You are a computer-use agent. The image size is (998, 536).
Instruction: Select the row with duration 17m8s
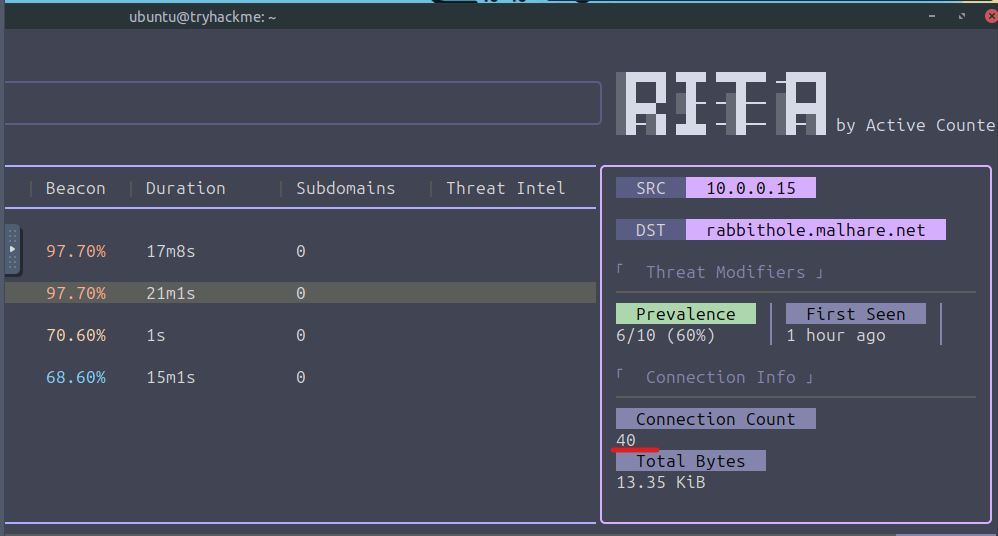(x=300, y=251)
